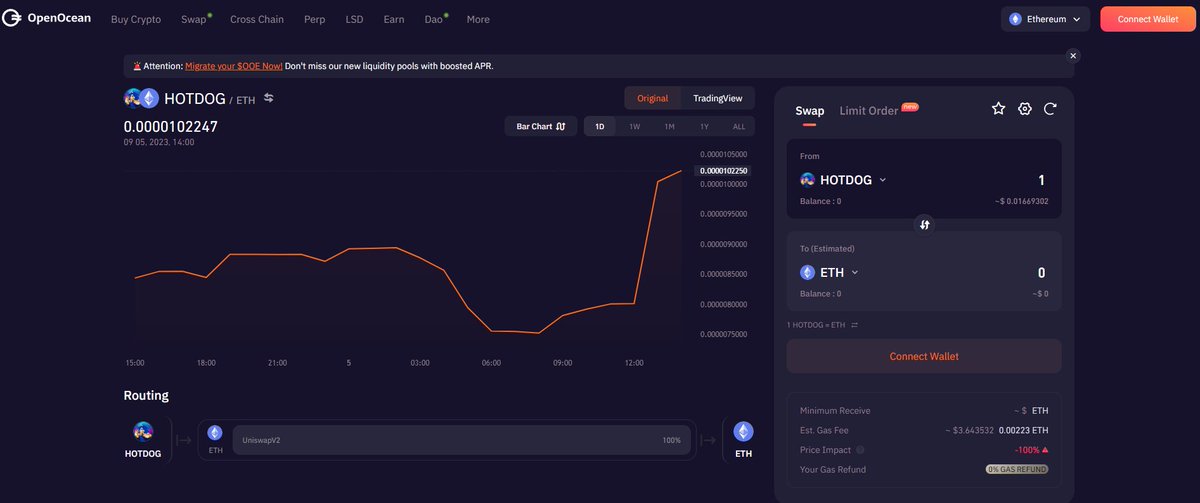Click the HOTDOG/ETH pair token icon
This screenshot has width=1200, height=503.
click(x=141, y=98)
